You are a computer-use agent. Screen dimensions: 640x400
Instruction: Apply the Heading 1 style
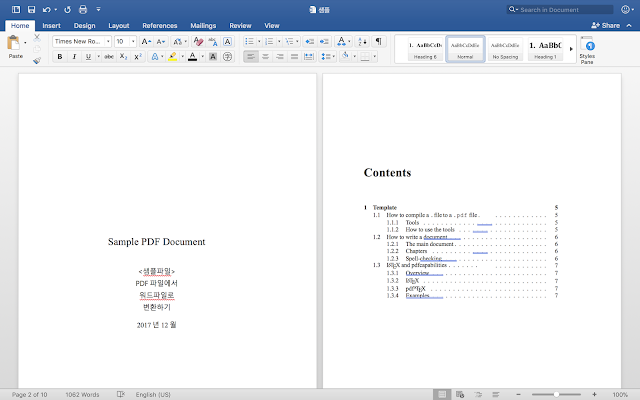point(545,49)
